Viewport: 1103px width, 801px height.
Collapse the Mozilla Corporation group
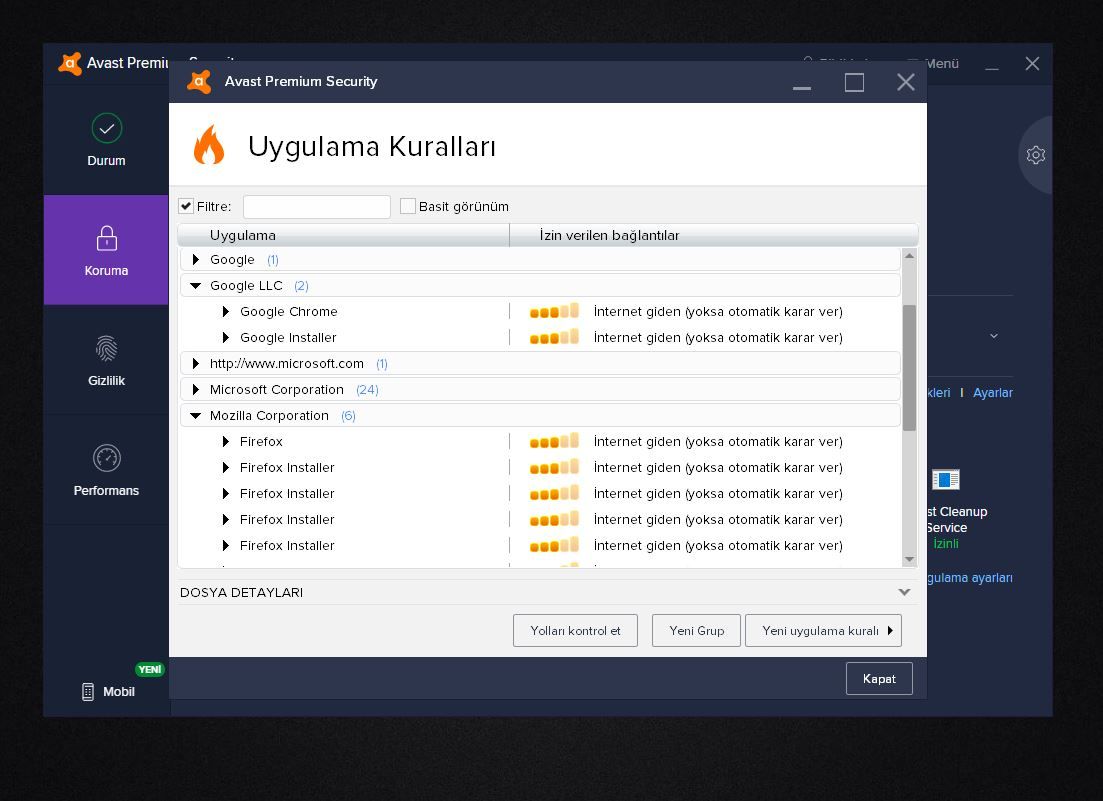point(196,416)
